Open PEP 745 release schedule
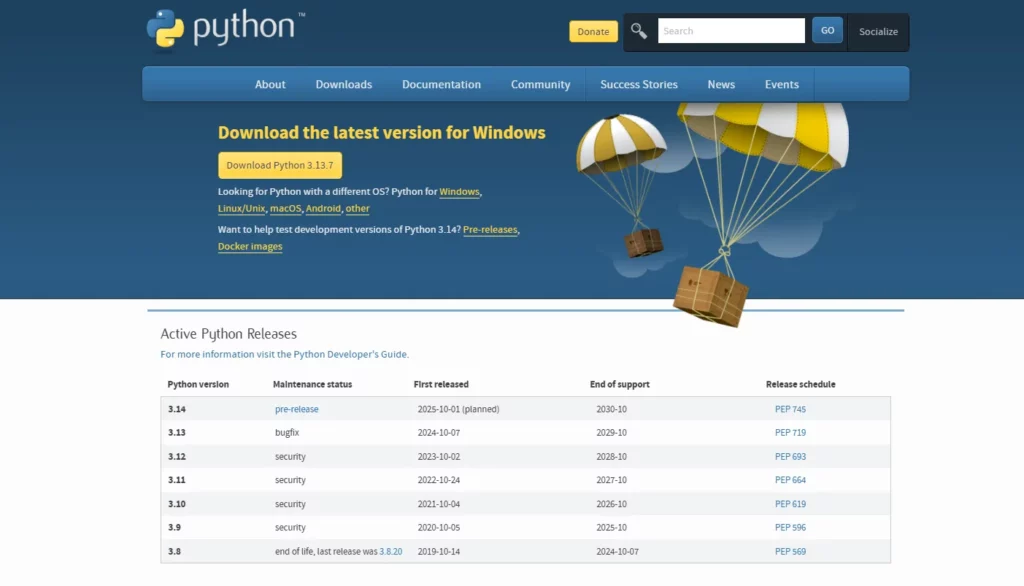Screen dimensions: 1024x586 pyautogui.click(x=790, y=409)
